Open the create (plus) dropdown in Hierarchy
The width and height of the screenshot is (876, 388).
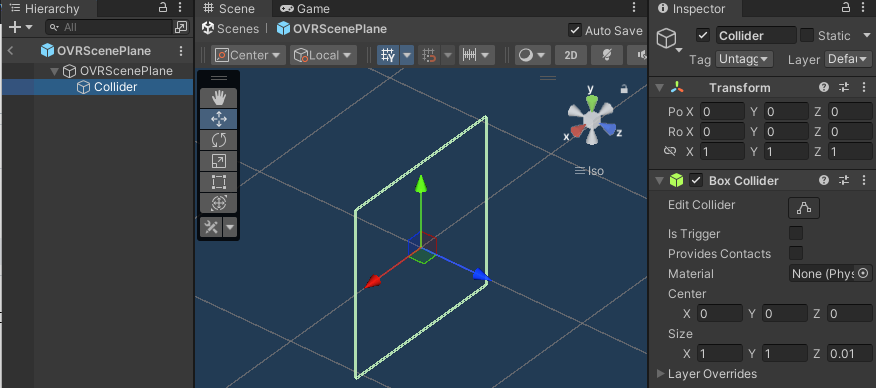21,27
